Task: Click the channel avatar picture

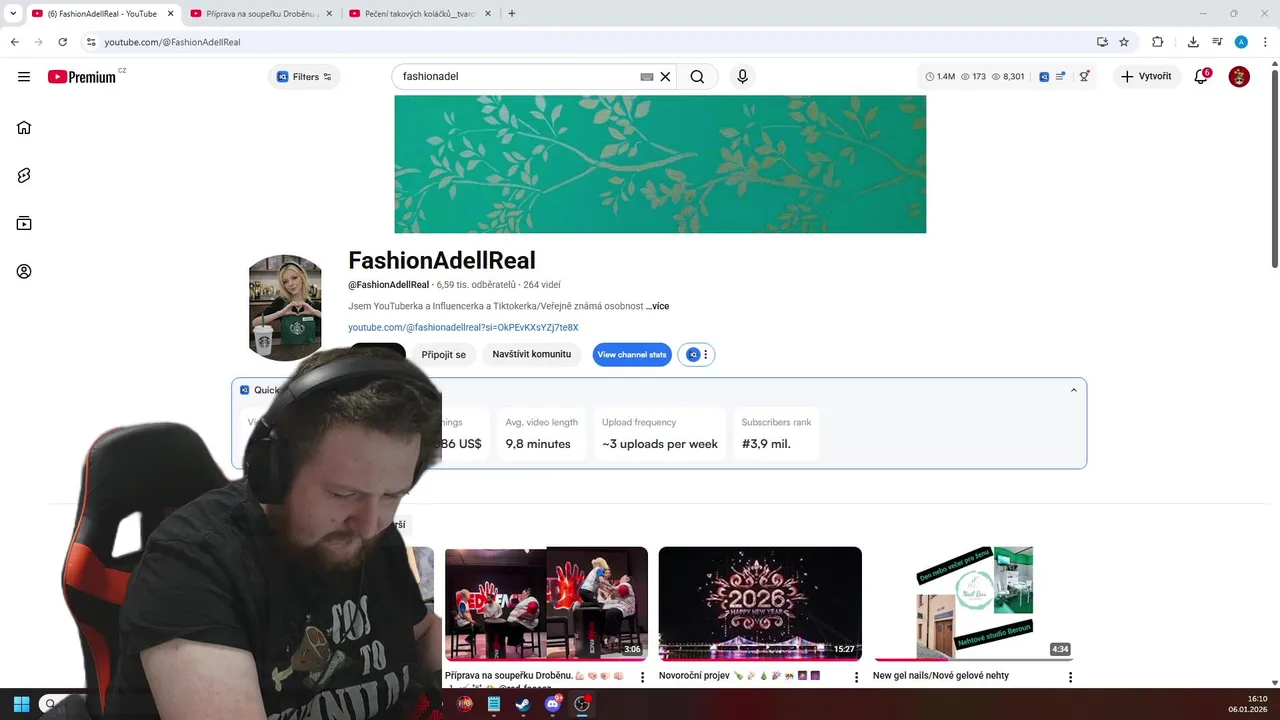Action: point(286,308)
